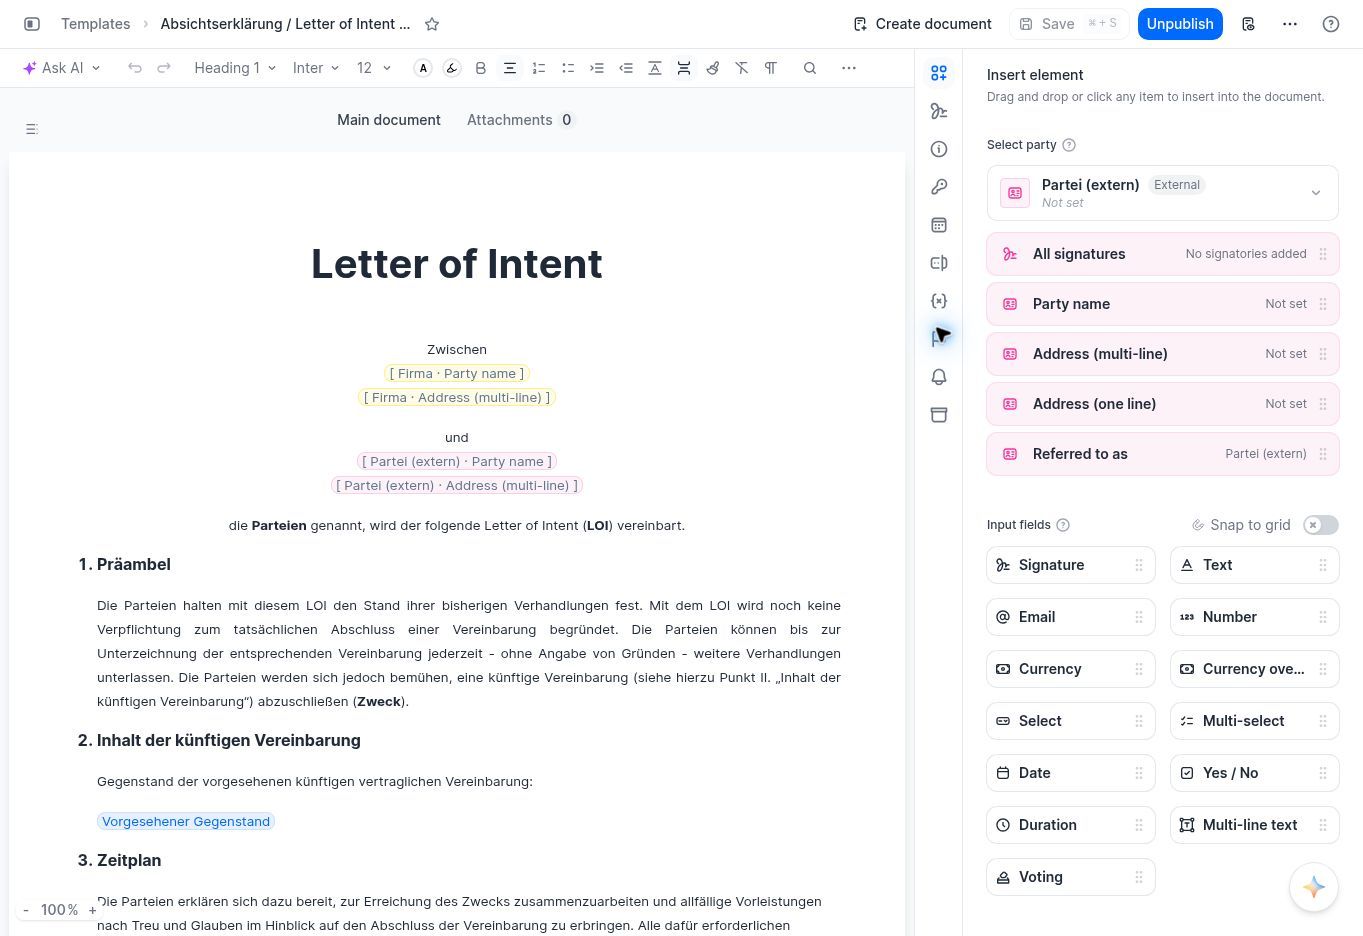Open the highlight color picker

pos(452,68)
